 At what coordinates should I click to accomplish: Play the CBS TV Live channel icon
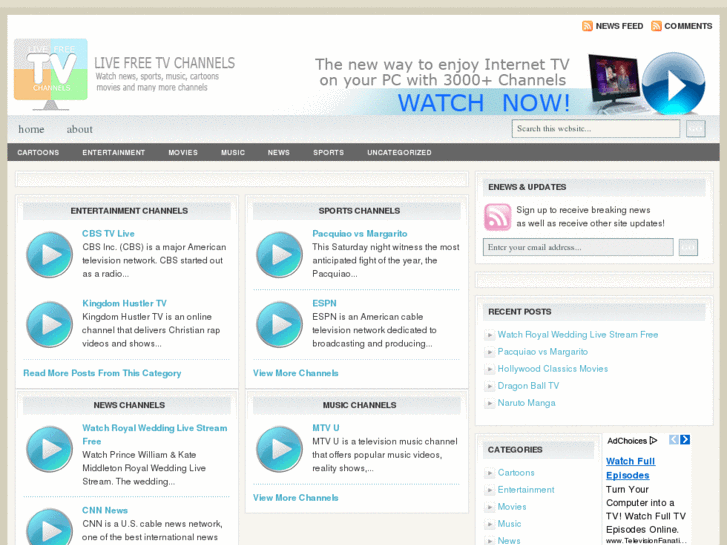pyautogui.click(x=49, y=255)
